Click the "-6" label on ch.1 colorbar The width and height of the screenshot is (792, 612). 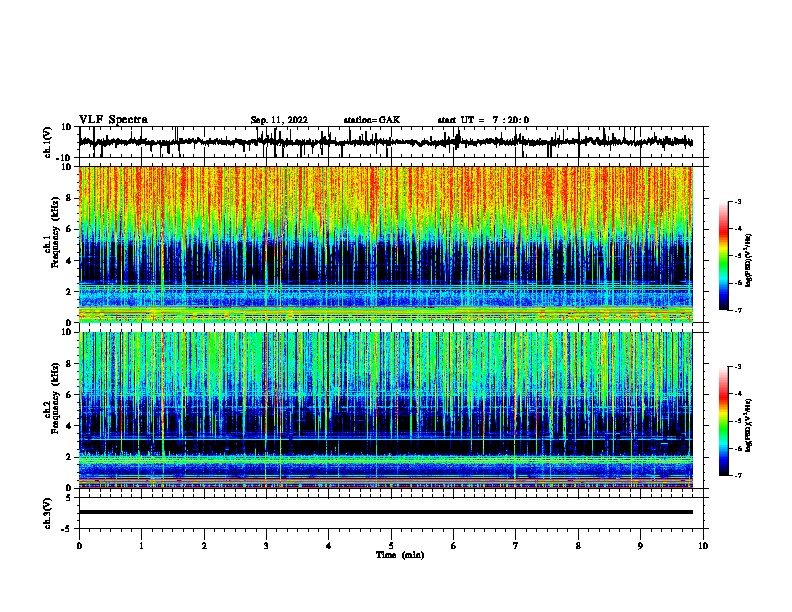click(x=738, y=283)
